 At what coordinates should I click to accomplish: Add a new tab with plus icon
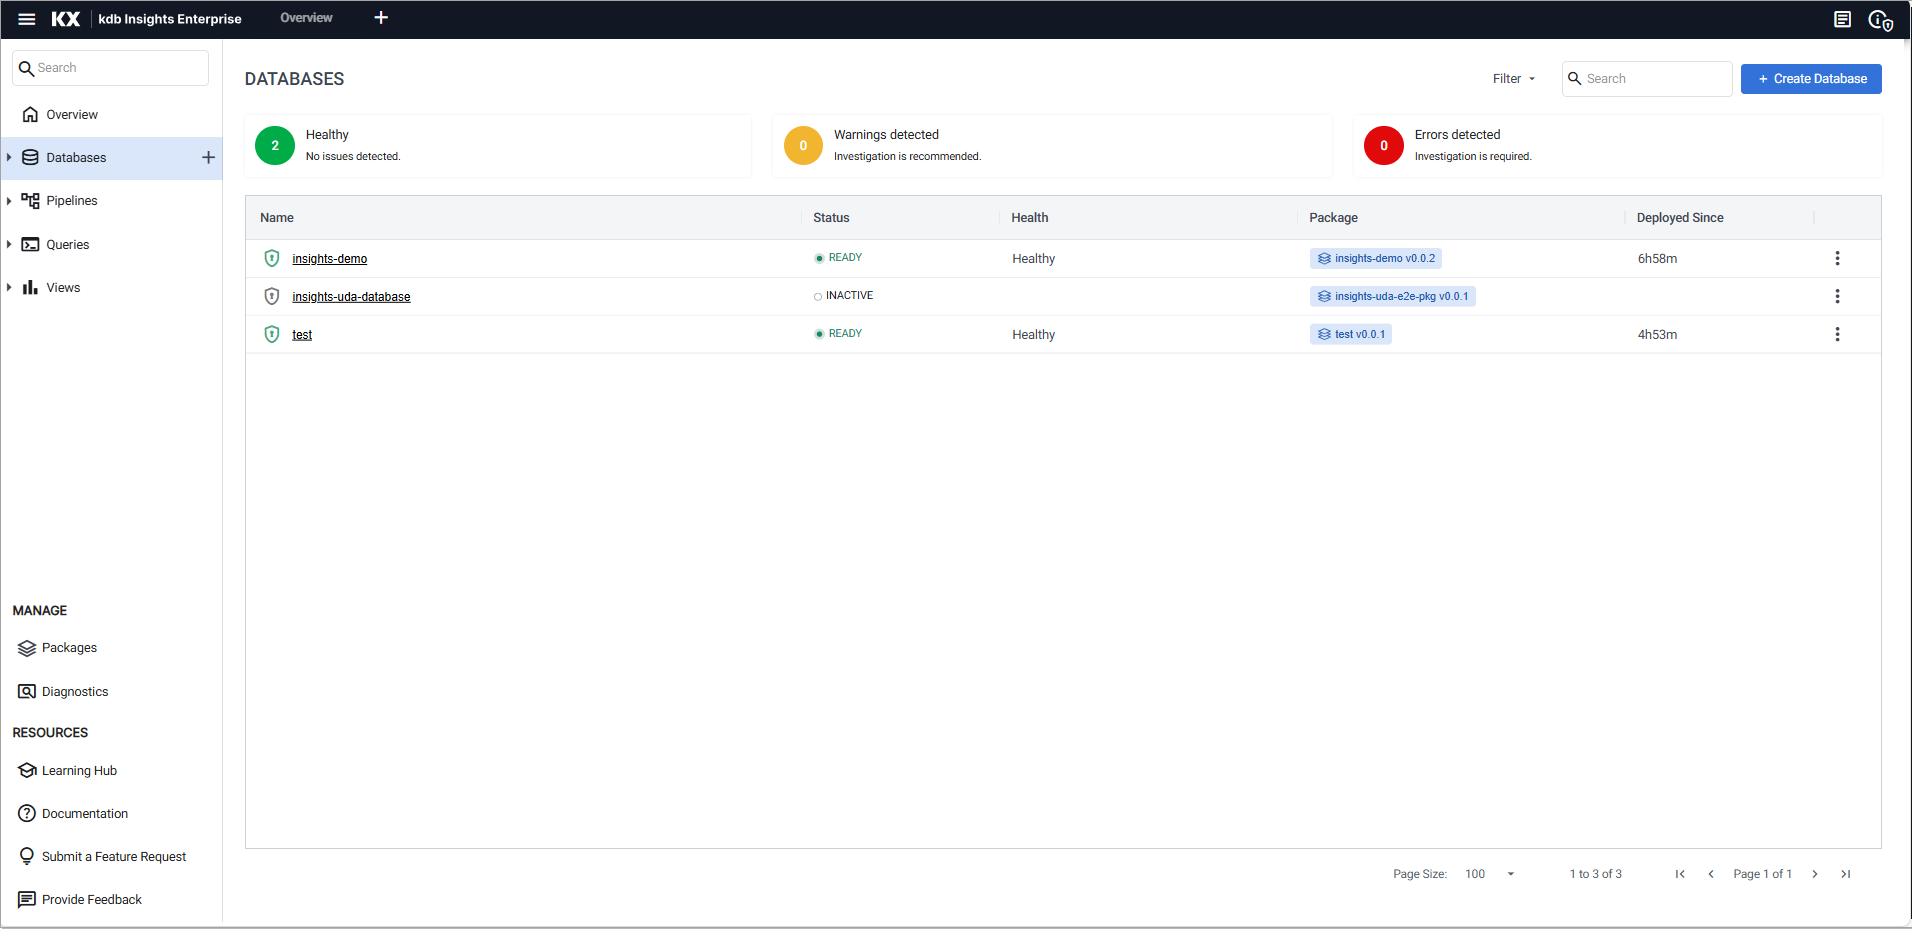381,18
